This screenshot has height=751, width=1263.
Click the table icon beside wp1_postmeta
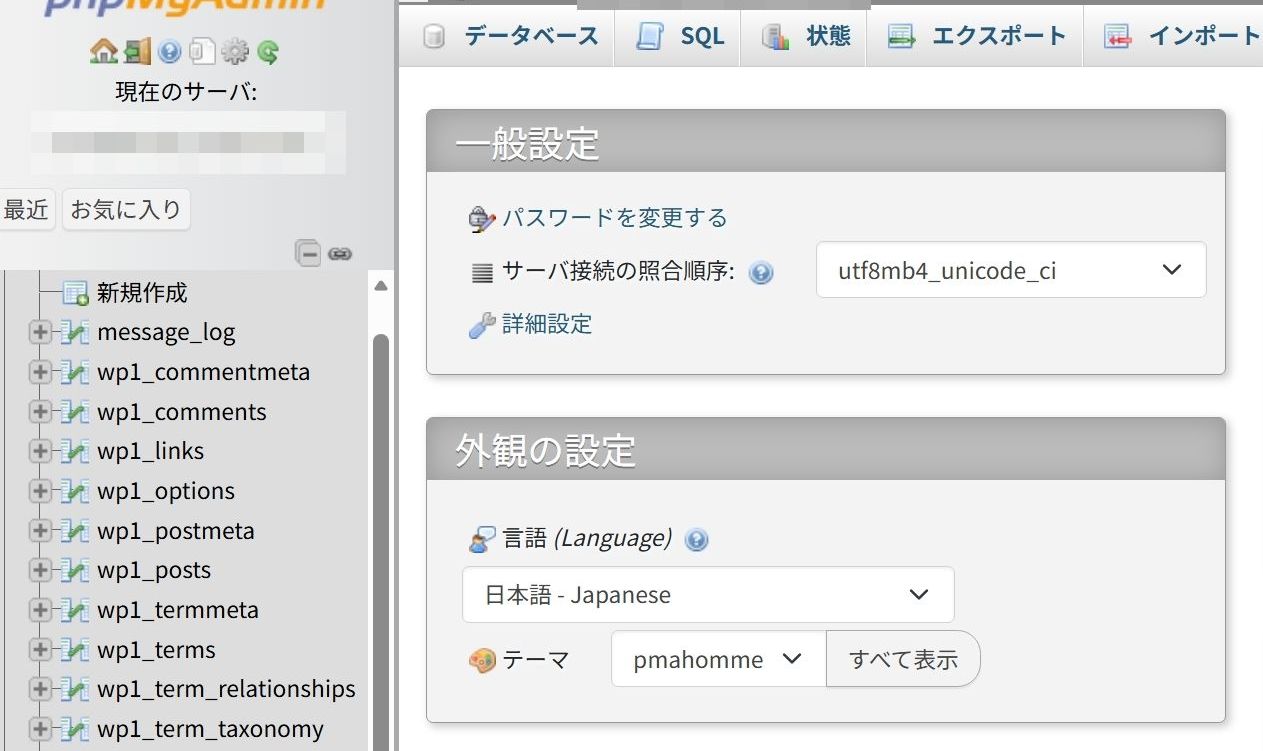(75, 530)
